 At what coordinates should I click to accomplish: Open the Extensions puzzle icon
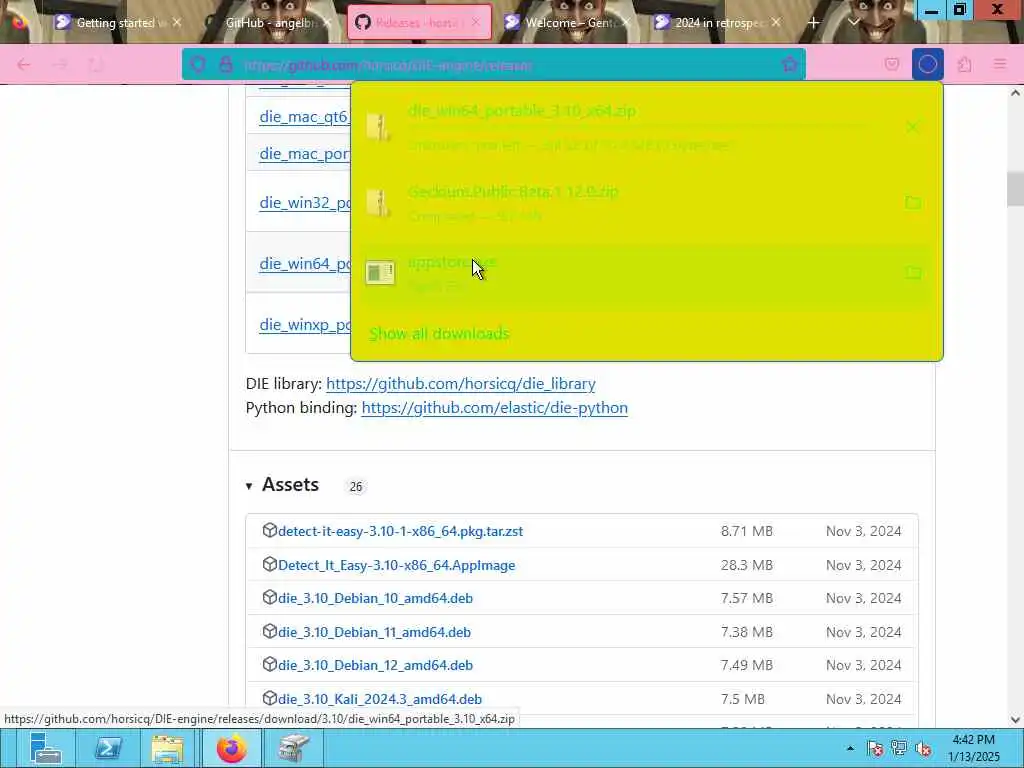964,65
